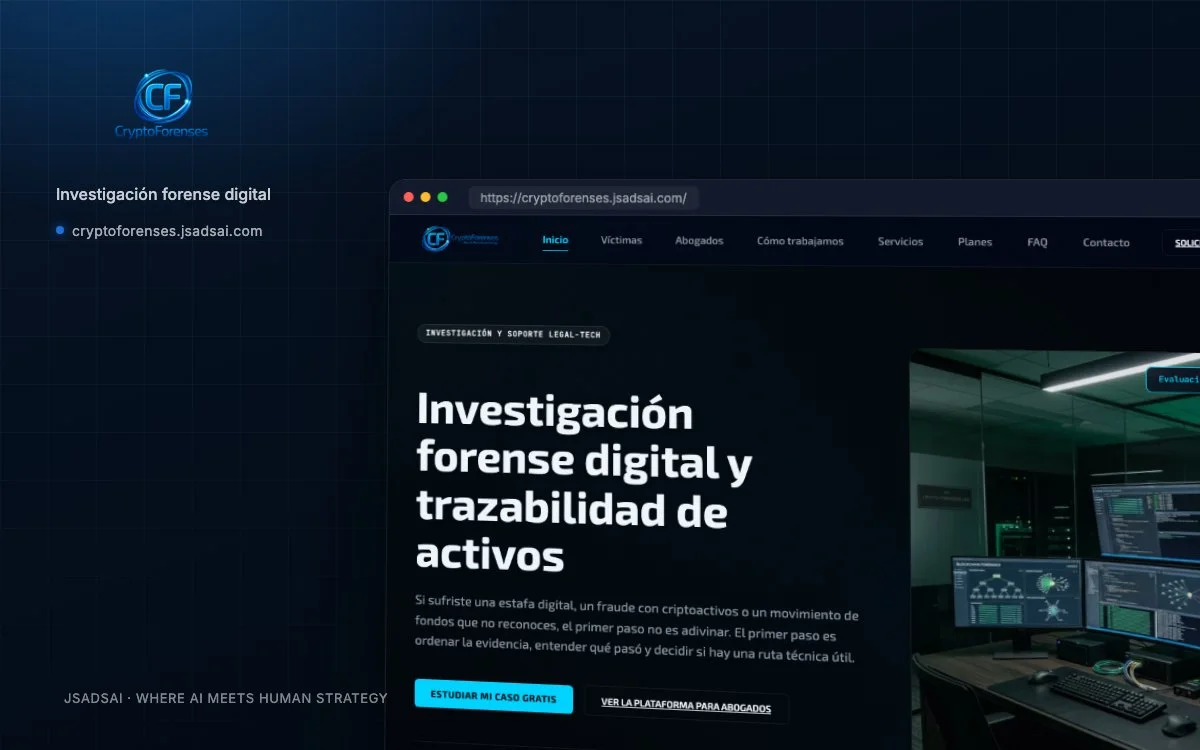1200x750 pixels.
Task: Click the yellow minimize window dot
Action: [425, 197]
